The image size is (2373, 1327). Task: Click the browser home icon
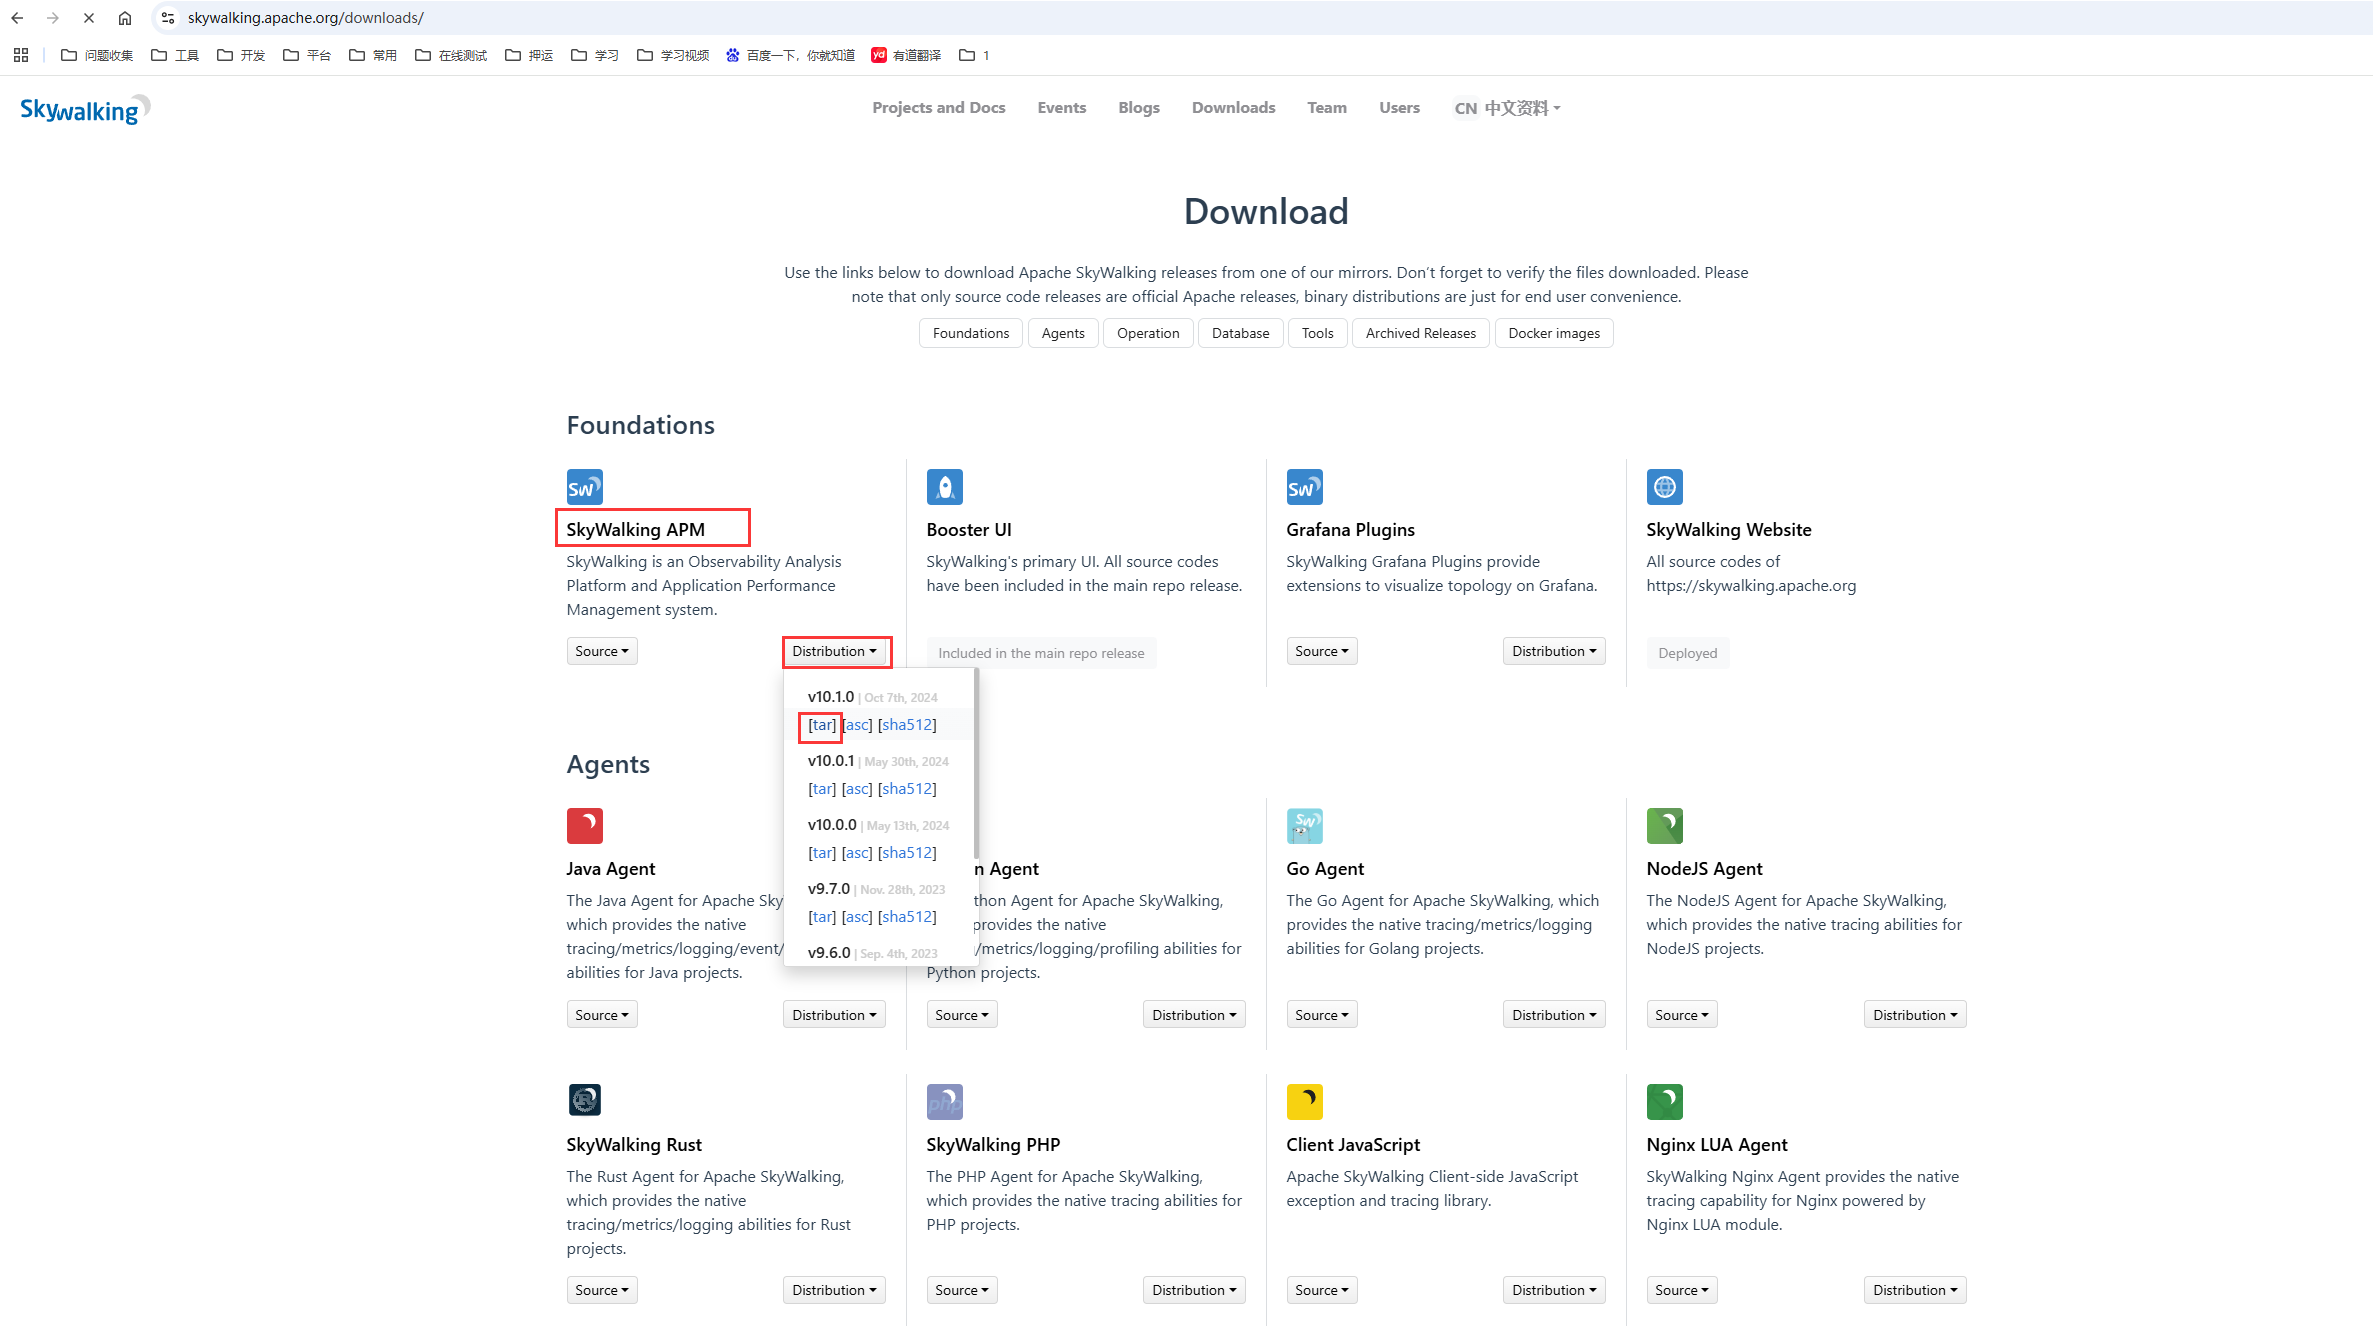coord(125,18)
